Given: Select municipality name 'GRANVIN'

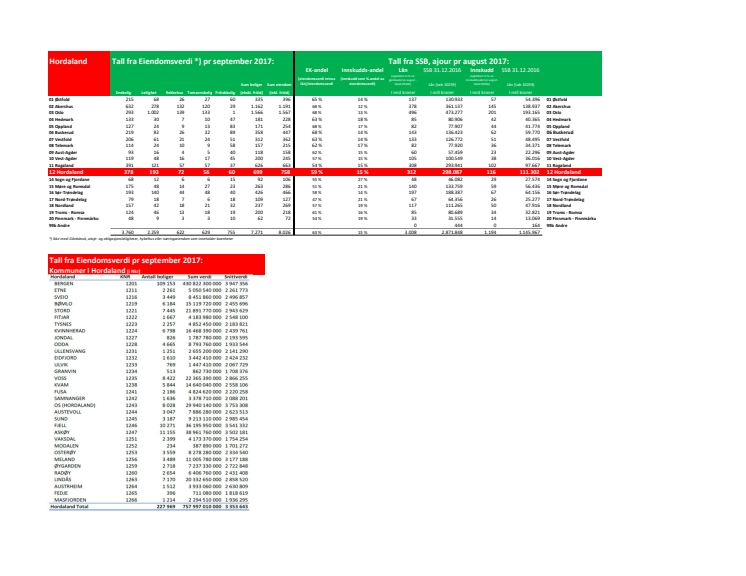Looking at the screenshot, I should [x=65, y=371].
